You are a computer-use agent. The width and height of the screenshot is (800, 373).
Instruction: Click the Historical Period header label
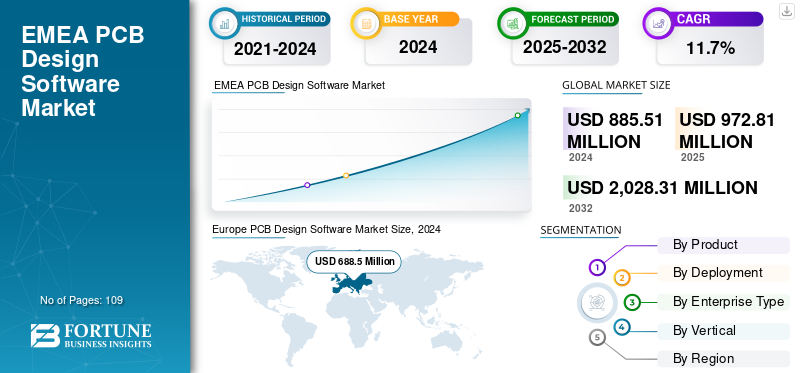tap(284, 19)
